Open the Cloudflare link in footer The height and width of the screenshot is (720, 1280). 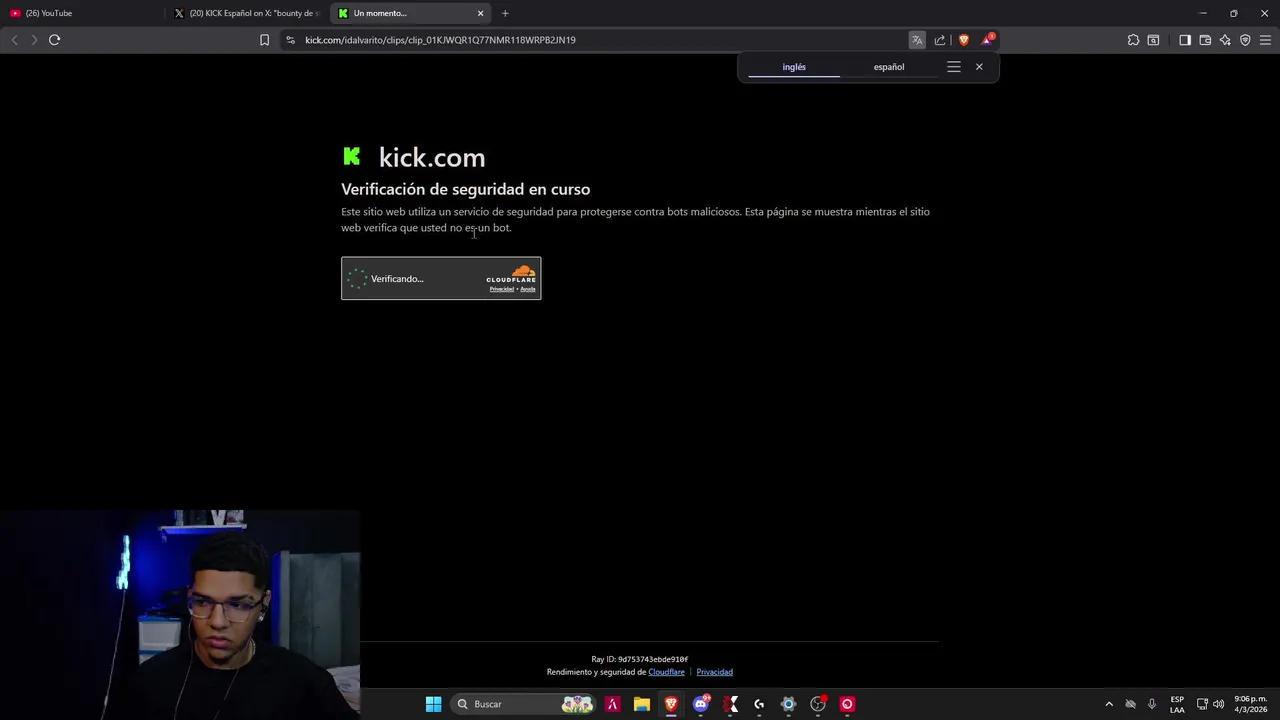(666, 672)
